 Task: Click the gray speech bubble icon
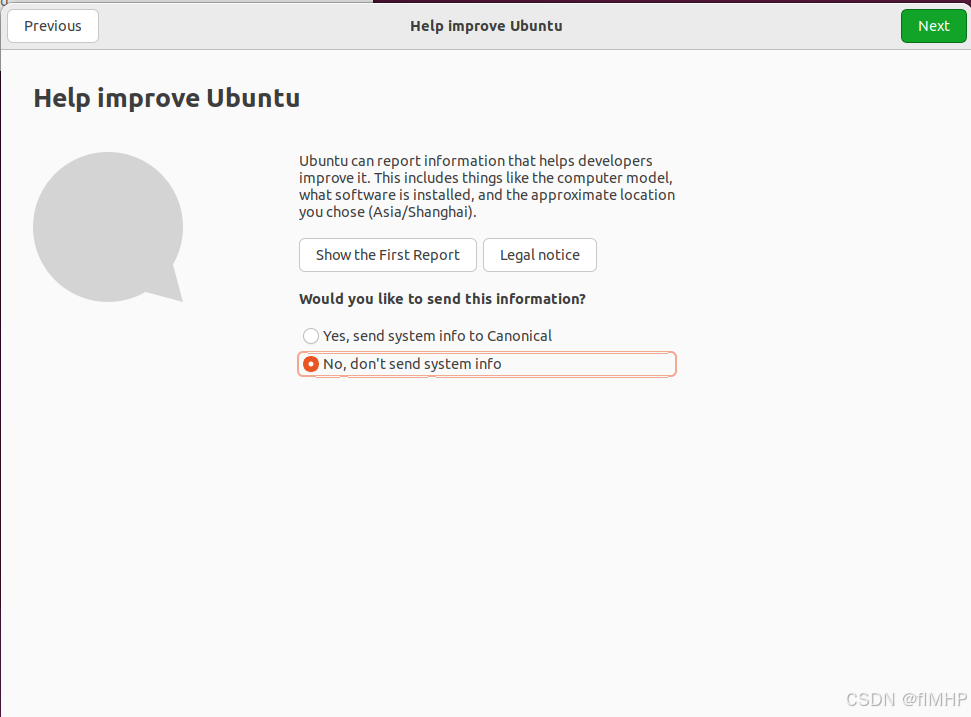click(107, 227)
